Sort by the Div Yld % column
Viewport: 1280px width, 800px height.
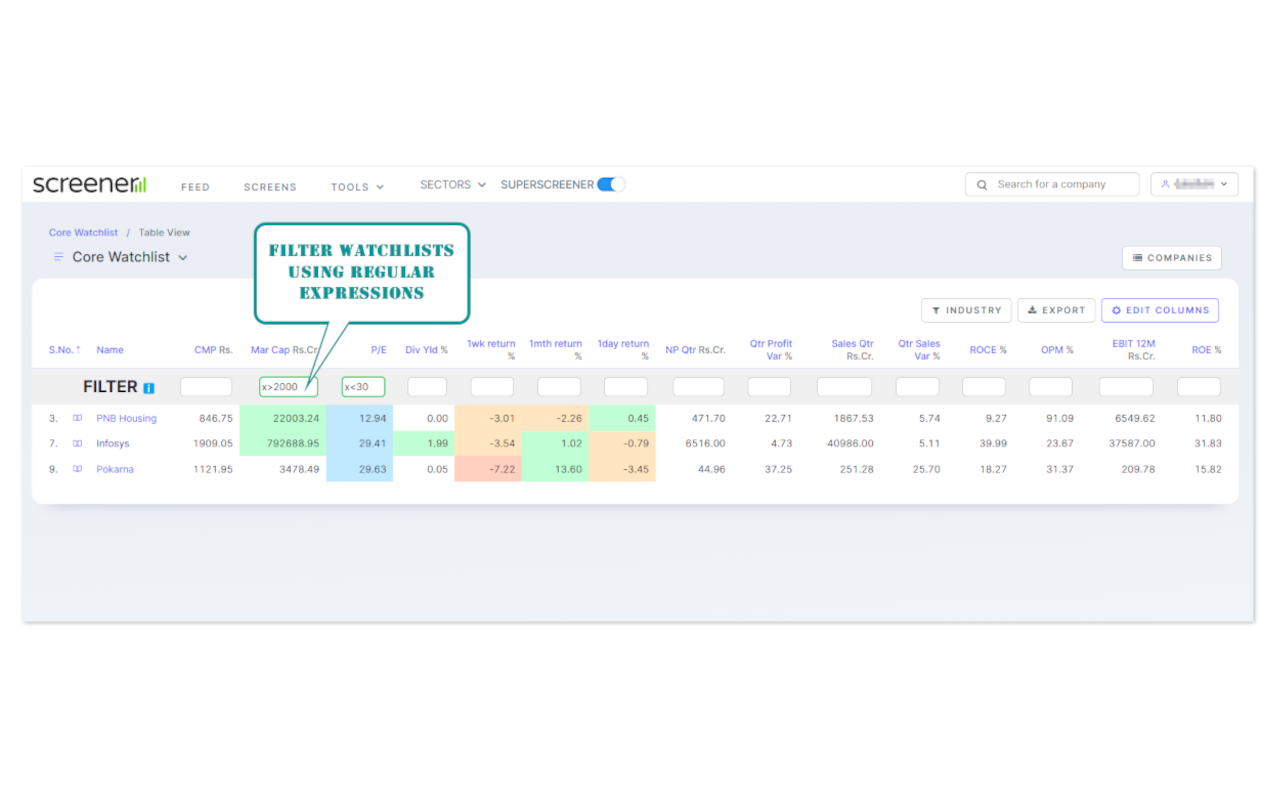pos(426,350)
